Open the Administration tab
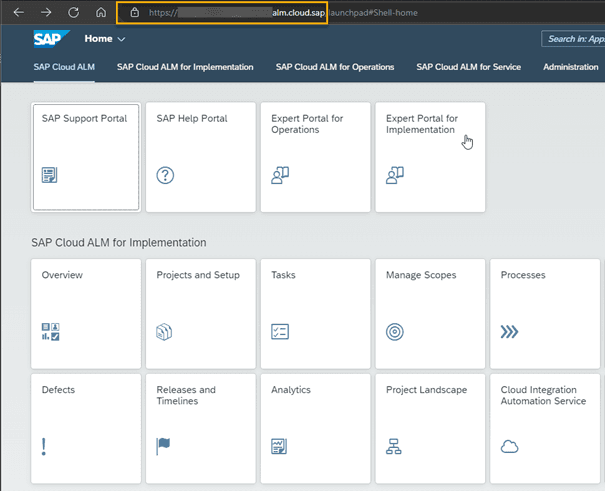Screen dimensions: 605x491 (571, 67)
